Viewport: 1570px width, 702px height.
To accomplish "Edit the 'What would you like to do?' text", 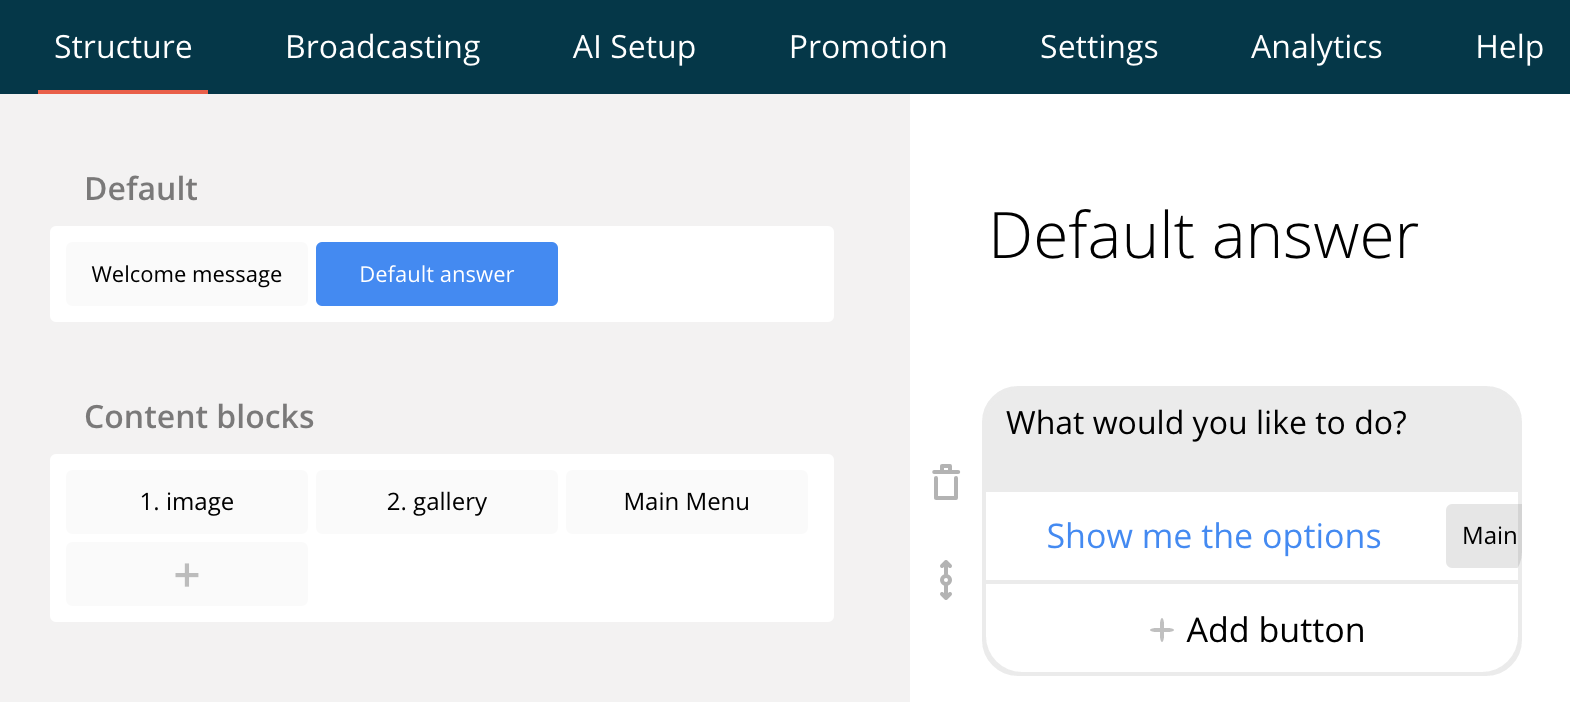I will tap(1206, 424).
